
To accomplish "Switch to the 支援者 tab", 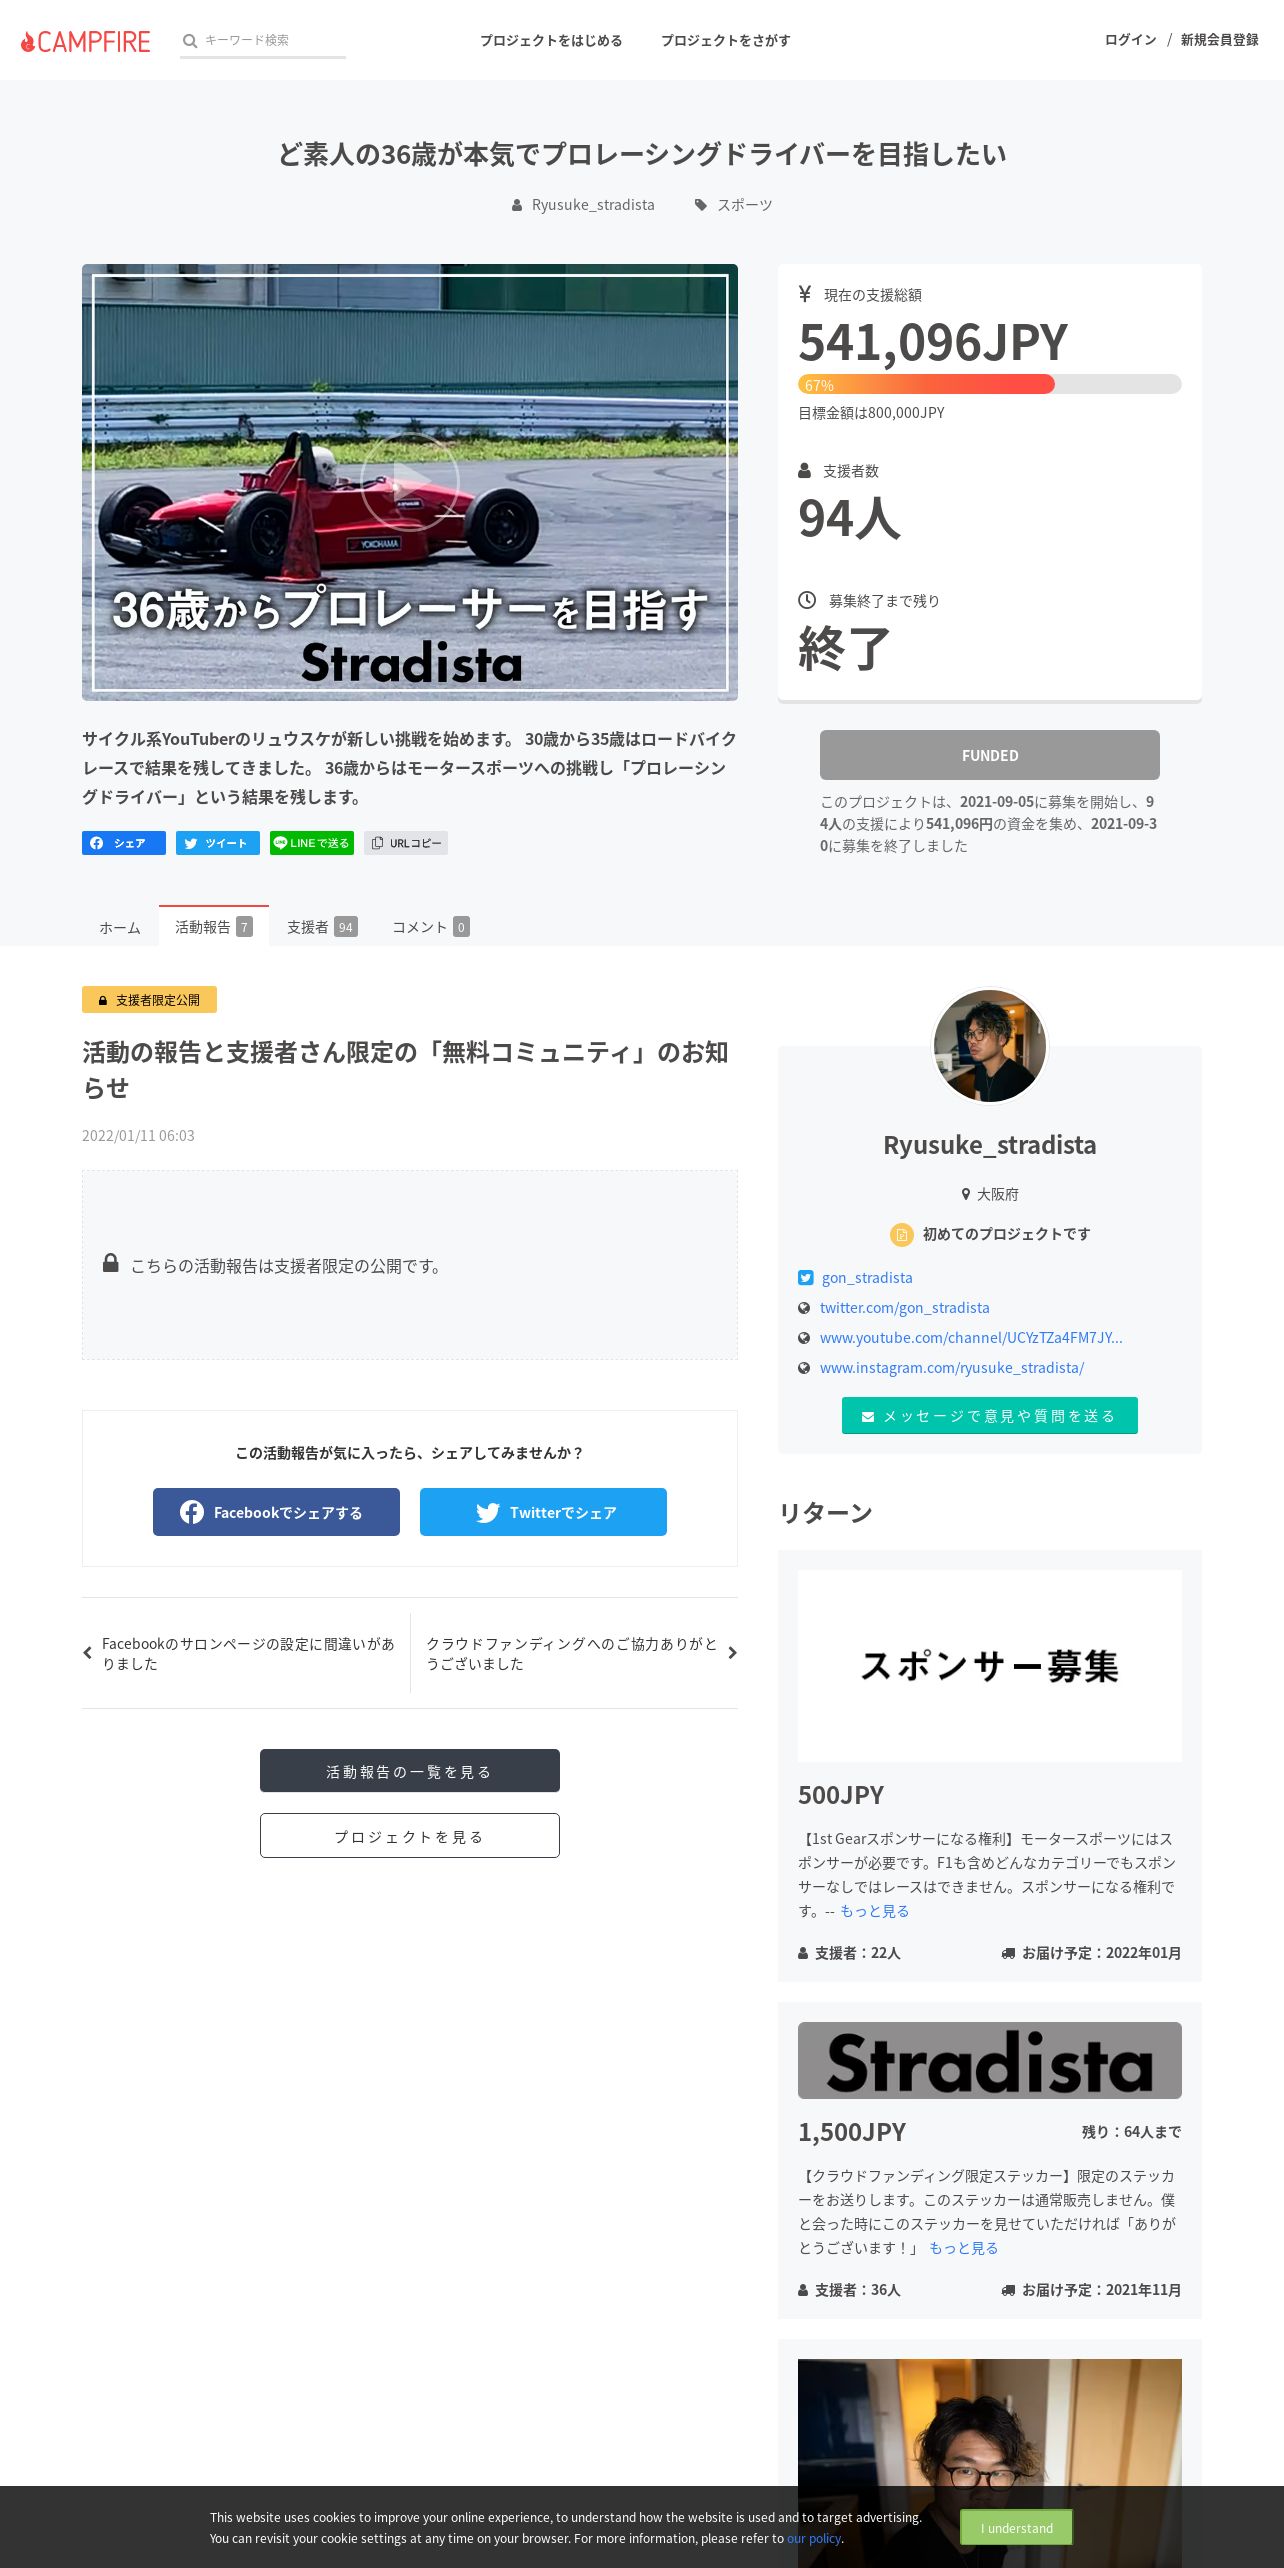I will (322, 927).
